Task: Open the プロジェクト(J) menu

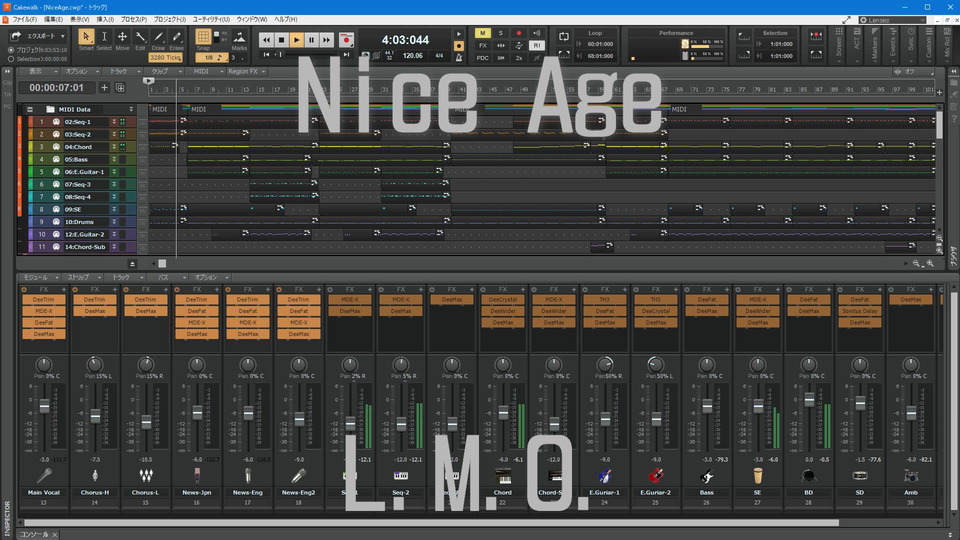Action: [170, 20]
